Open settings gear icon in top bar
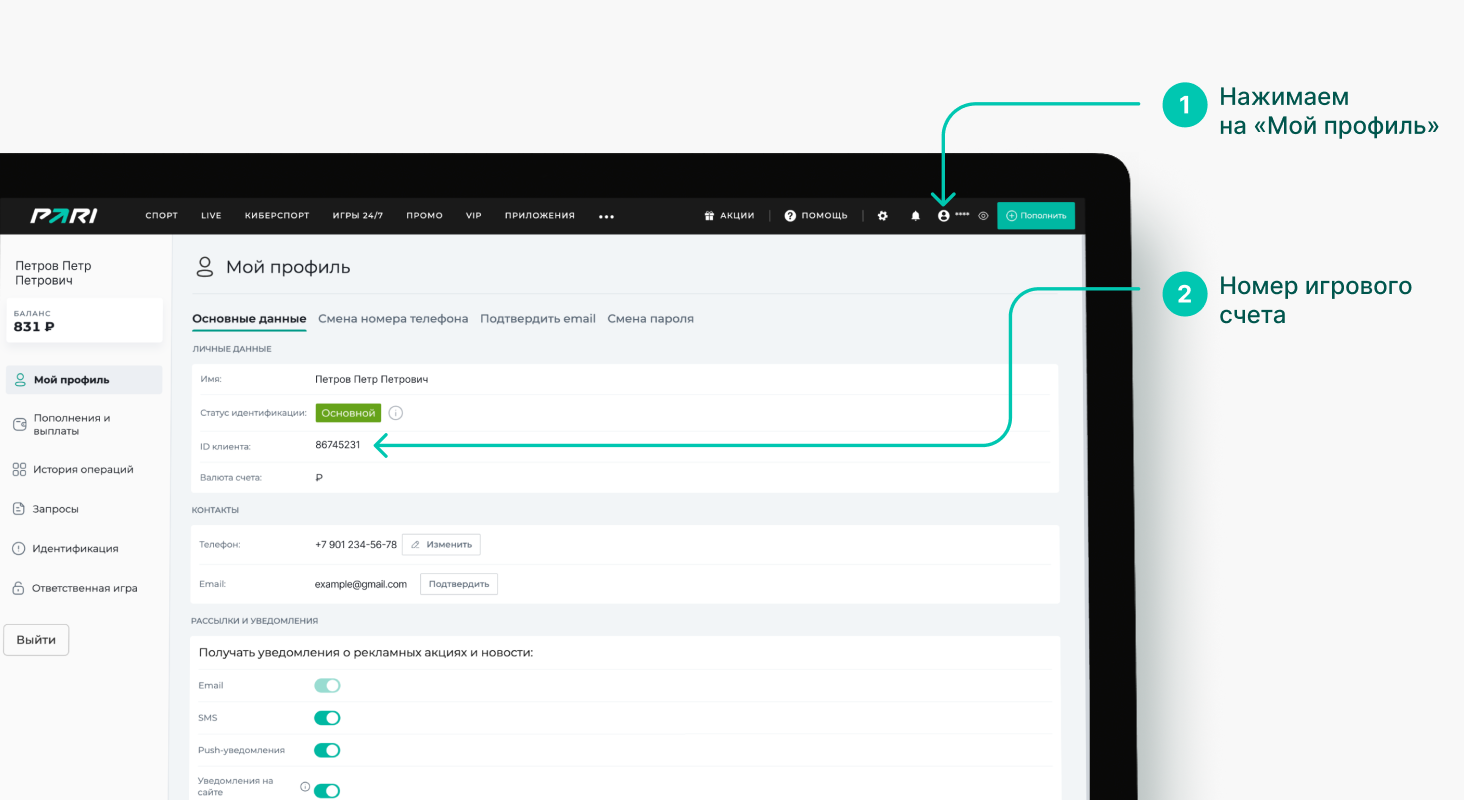The height and width of the screenshot is (801, 1464). click(x=882, y=215)
